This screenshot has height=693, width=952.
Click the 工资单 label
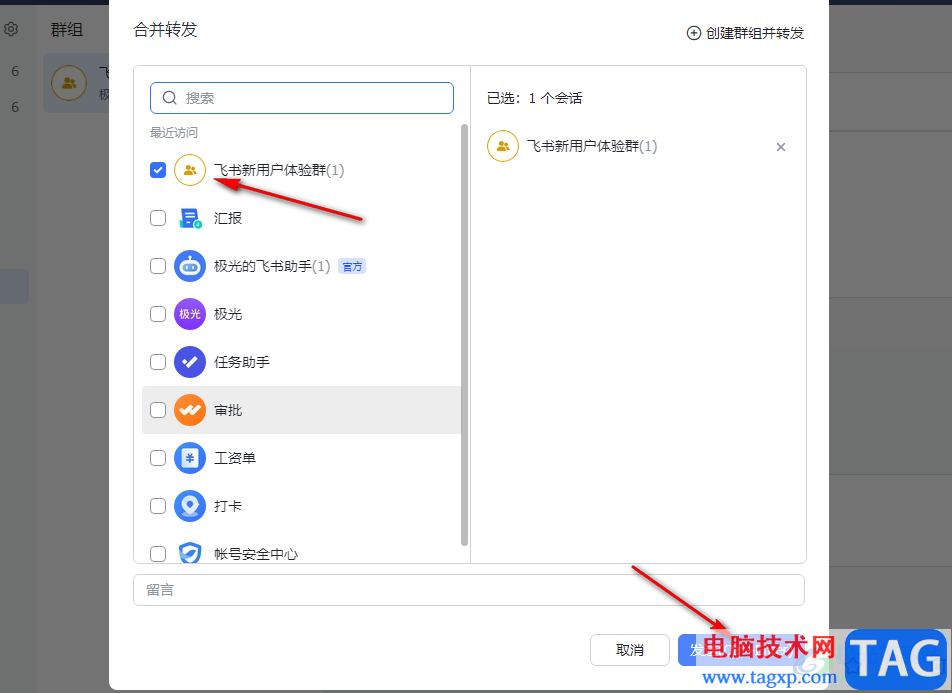[235, 458]
